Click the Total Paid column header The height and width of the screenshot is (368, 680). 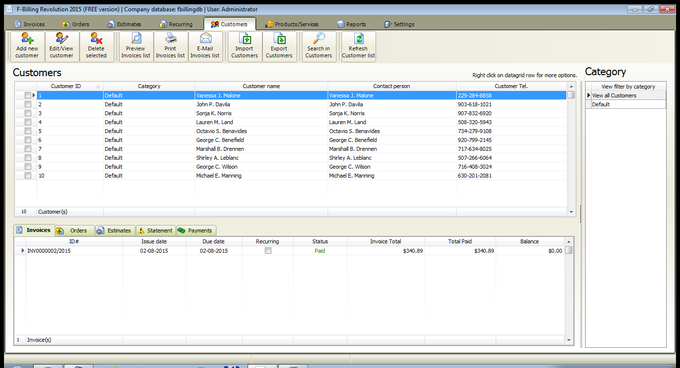tap(460, 241)
